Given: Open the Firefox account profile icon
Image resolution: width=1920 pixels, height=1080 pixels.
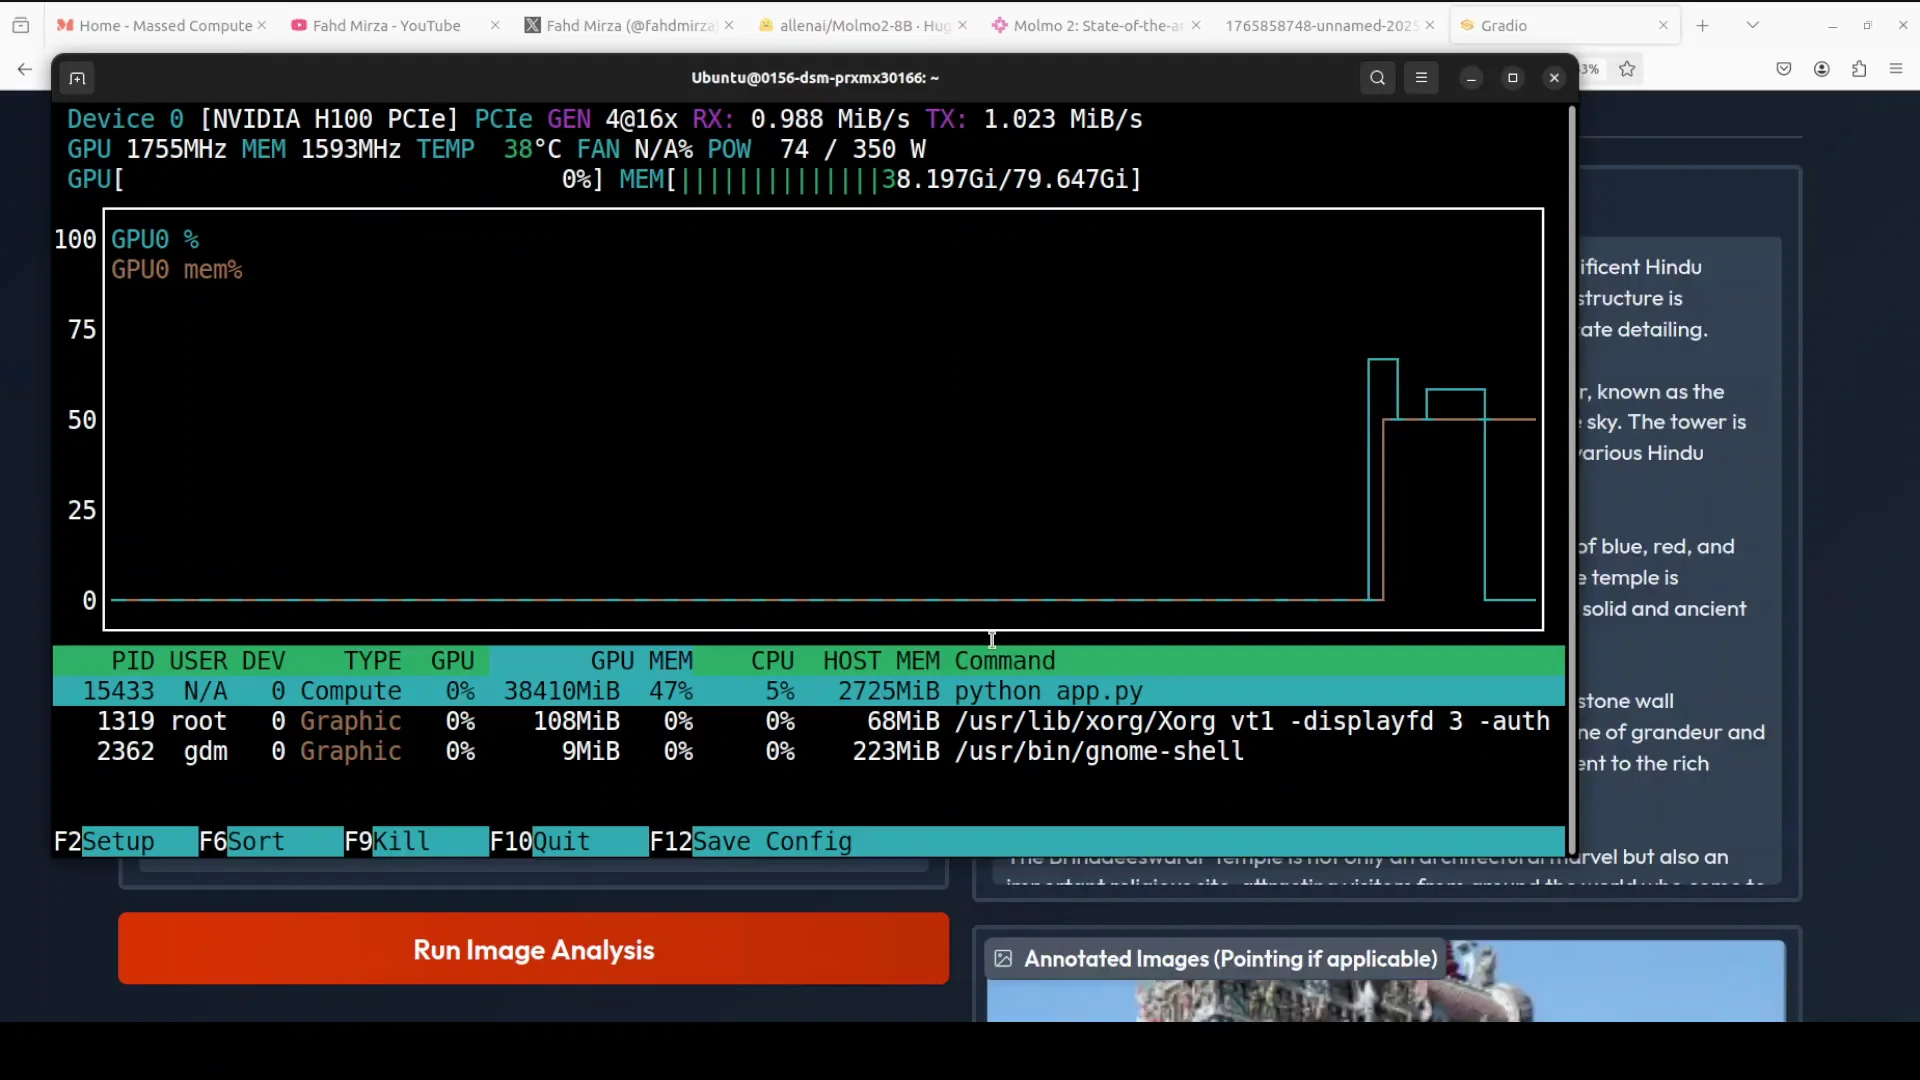Looking at the screenshot, I should (1821, 69).
